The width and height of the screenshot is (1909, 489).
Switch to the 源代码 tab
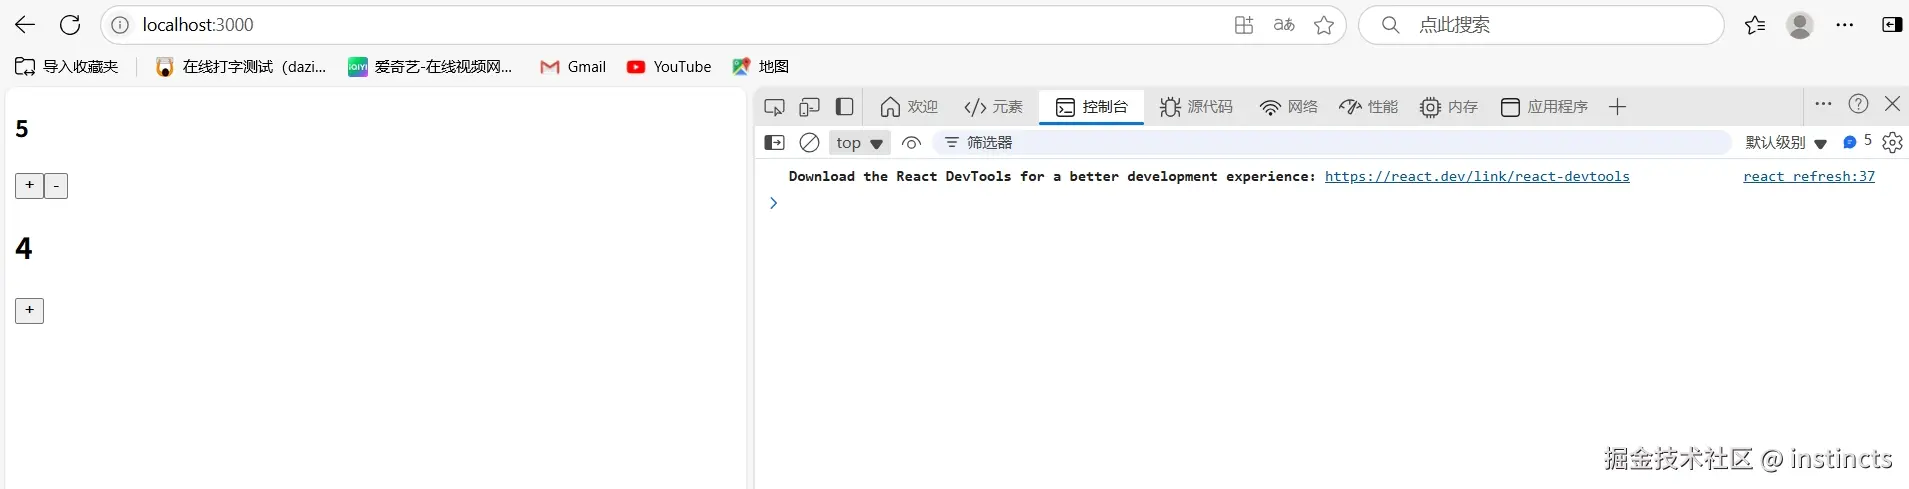(x=1196, y=107)
